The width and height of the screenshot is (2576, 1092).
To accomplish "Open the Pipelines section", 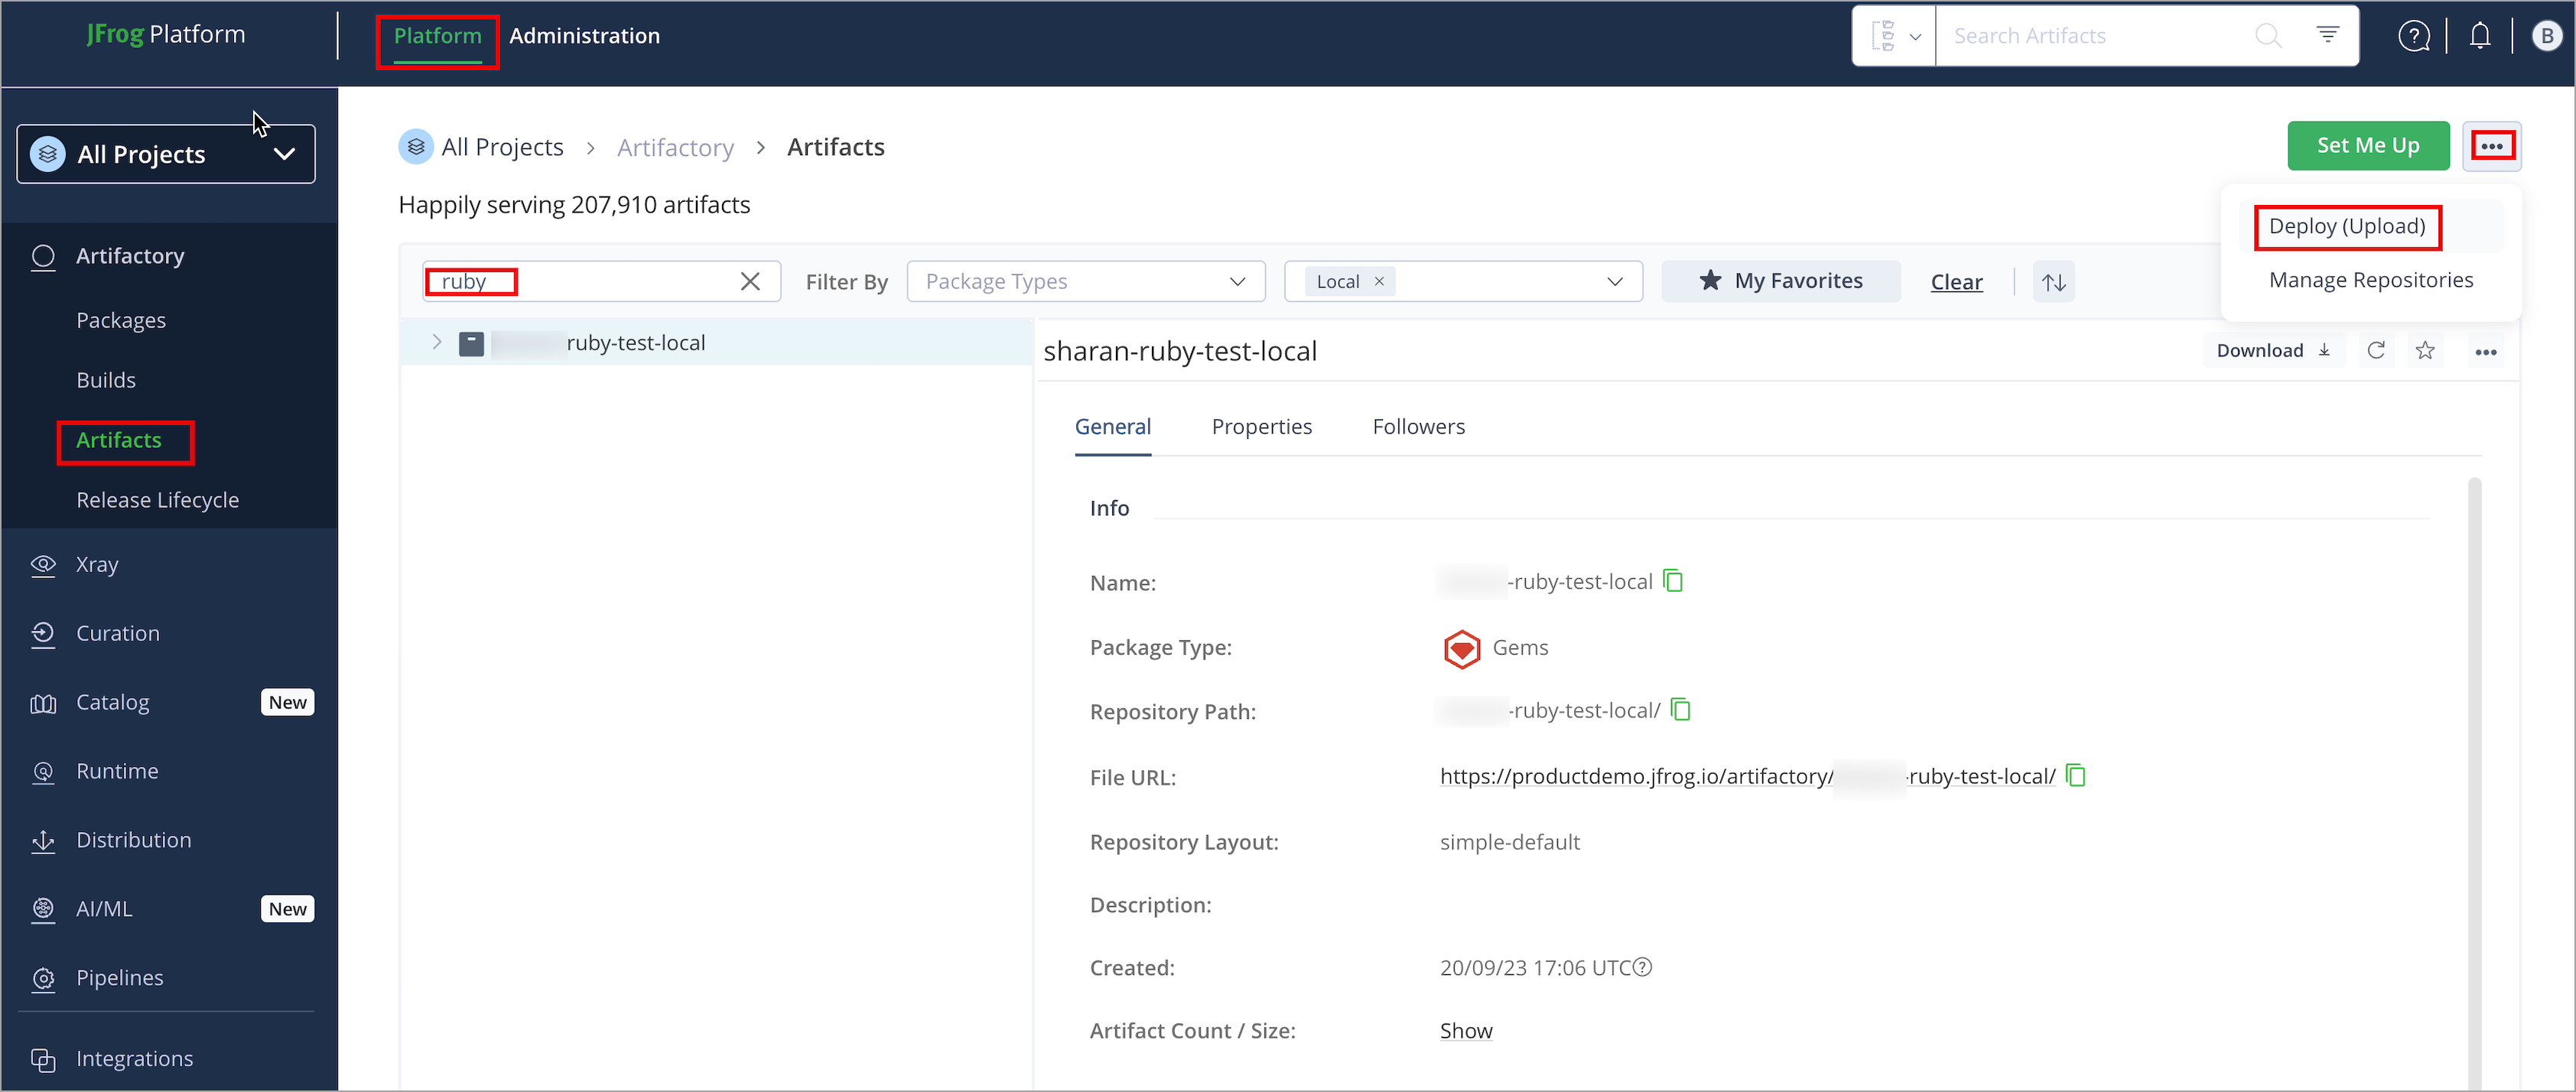I will pyautogui.click(x=119, y=977).
